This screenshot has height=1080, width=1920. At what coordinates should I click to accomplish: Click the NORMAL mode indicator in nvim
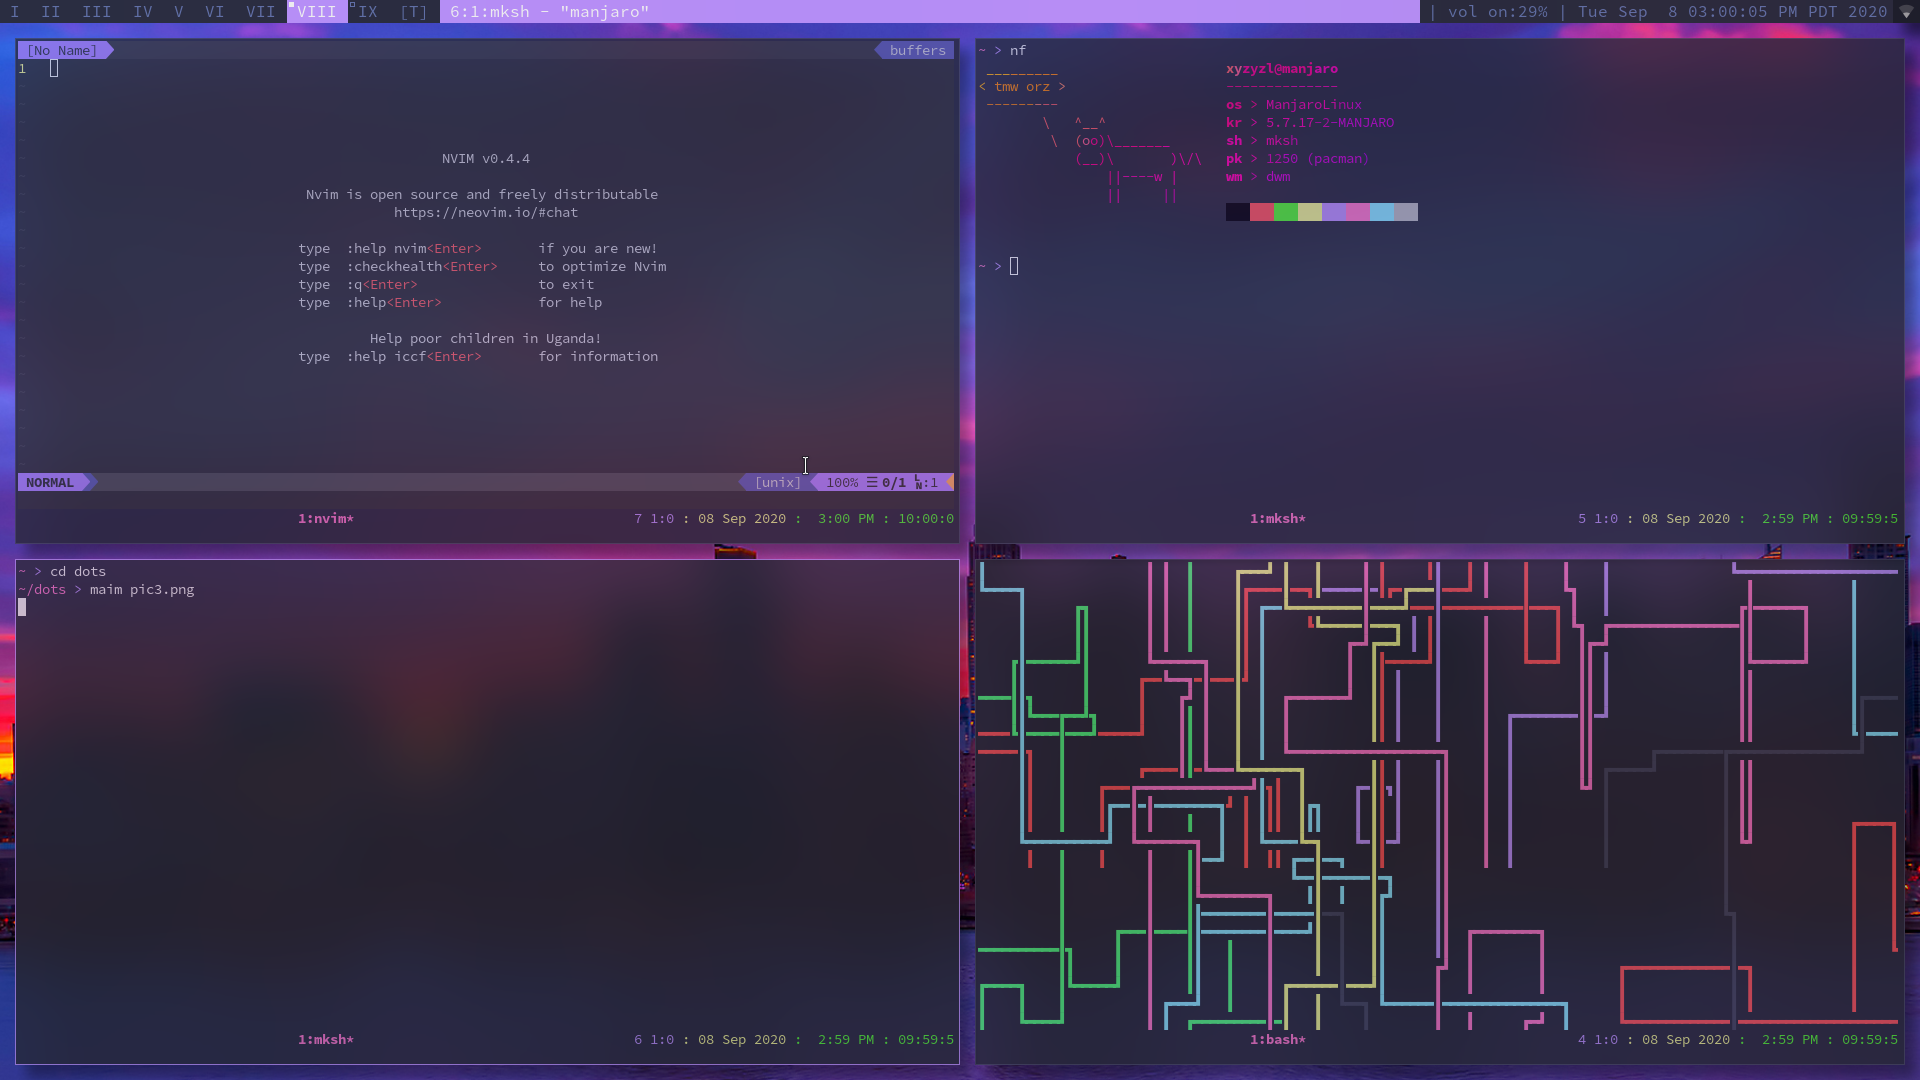(x=50, y=482)
